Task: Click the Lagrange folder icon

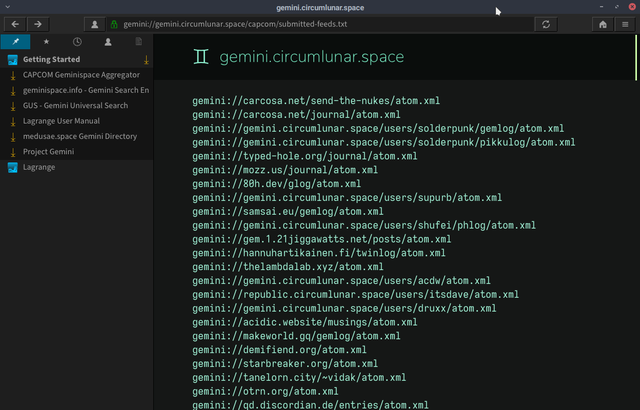Action: pos(13,167)
